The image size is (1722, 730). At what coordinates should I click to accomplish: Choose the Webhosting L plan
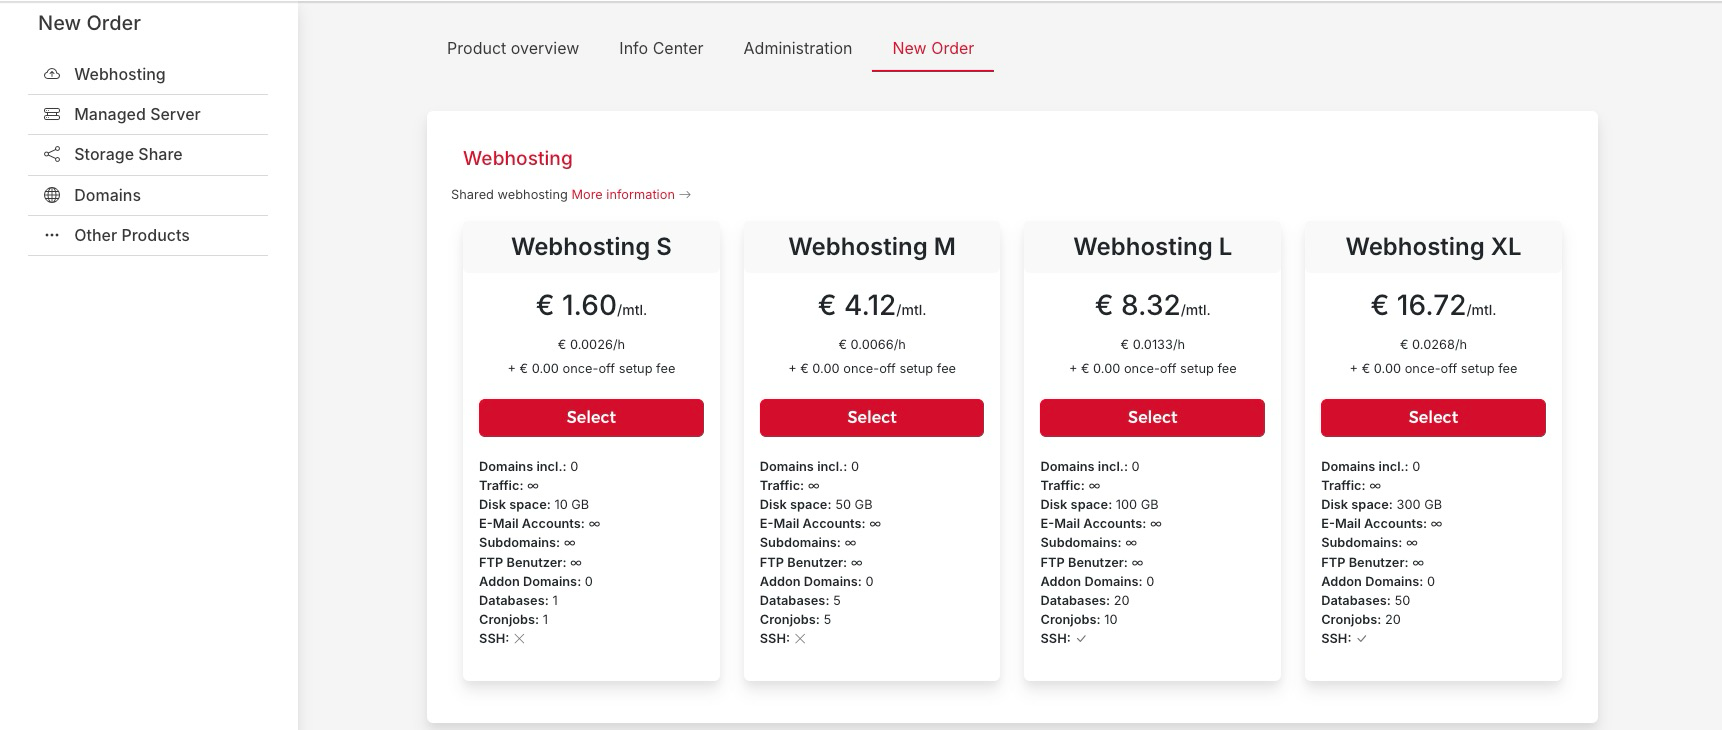tap(1152, 418)
